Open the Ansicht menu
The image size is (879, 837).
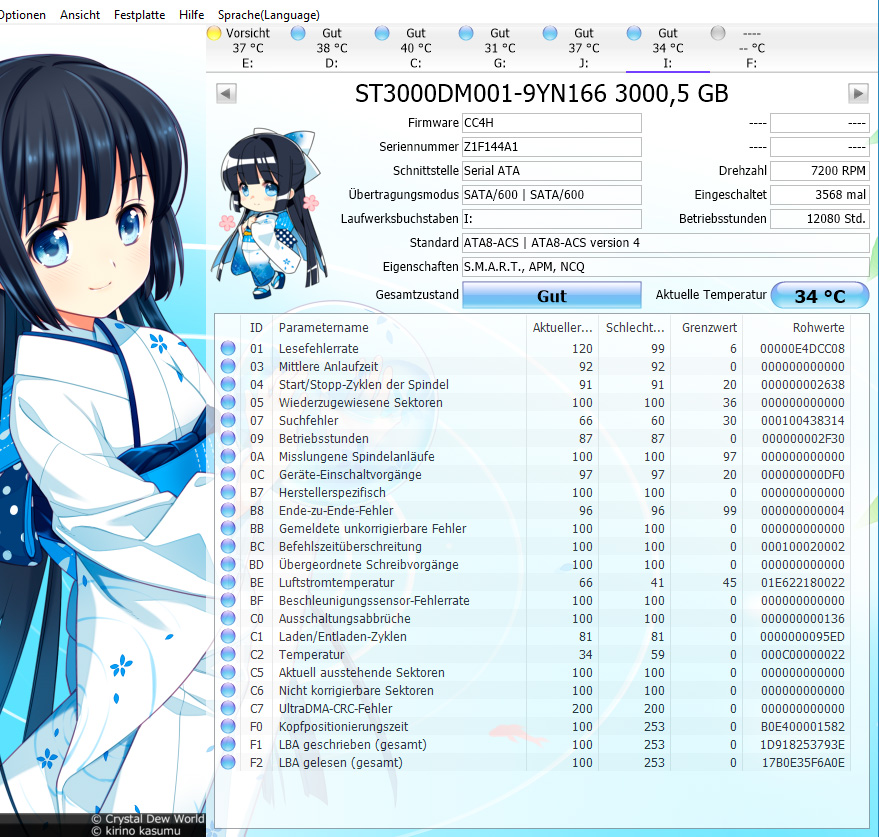tap(80, 15)
